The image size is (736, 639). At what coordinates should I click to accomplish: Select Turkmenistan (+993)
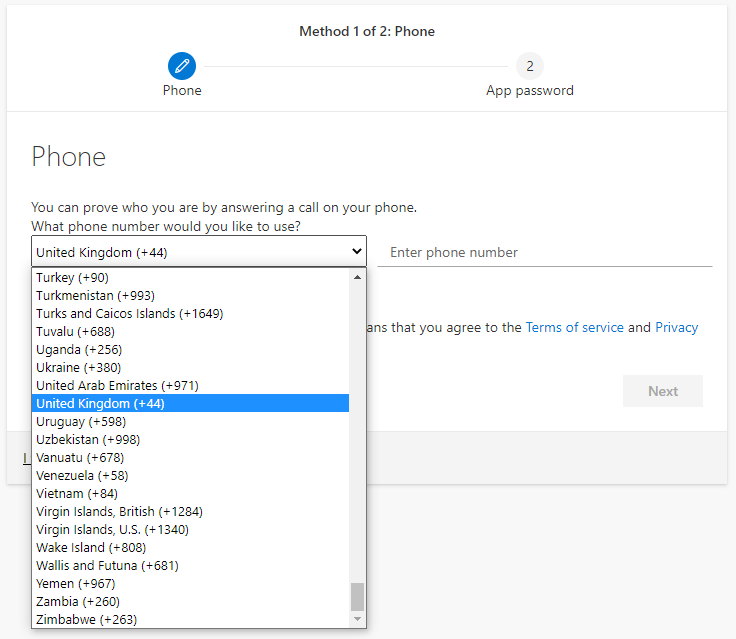(x=190, y=295)
